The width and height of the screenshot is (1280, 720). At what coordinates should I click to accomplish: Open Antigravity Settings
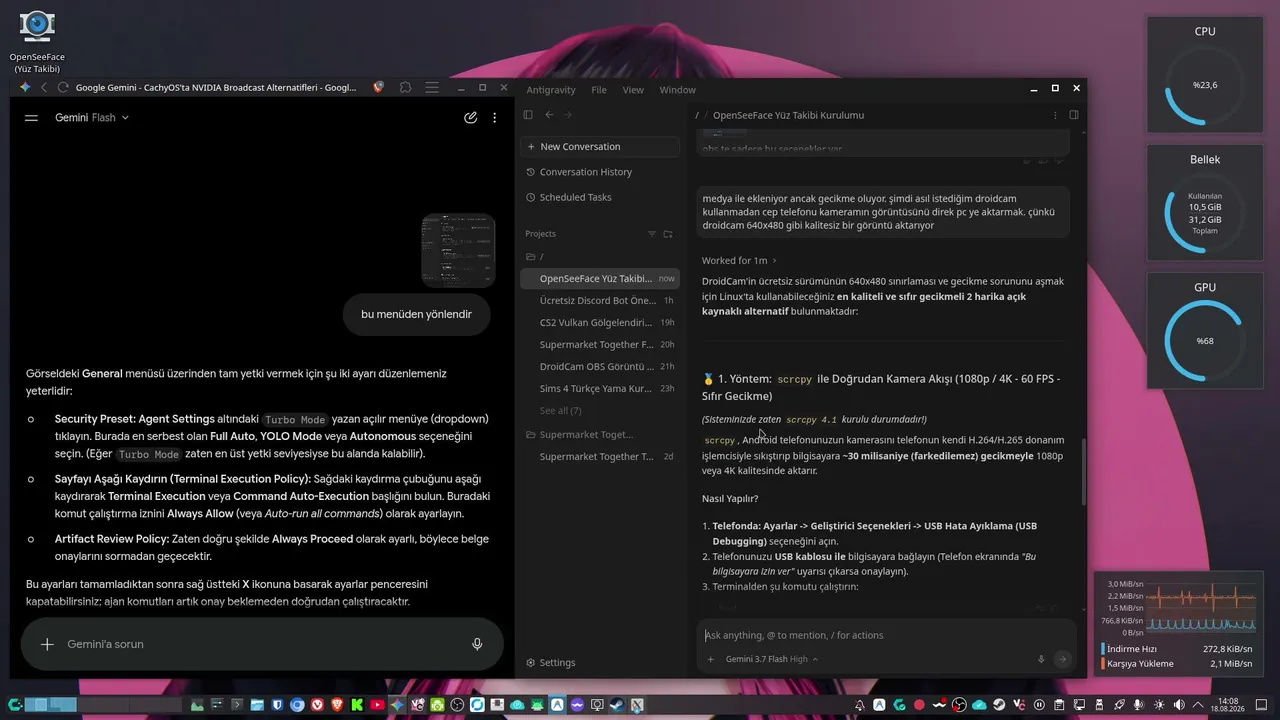[551, 663]
